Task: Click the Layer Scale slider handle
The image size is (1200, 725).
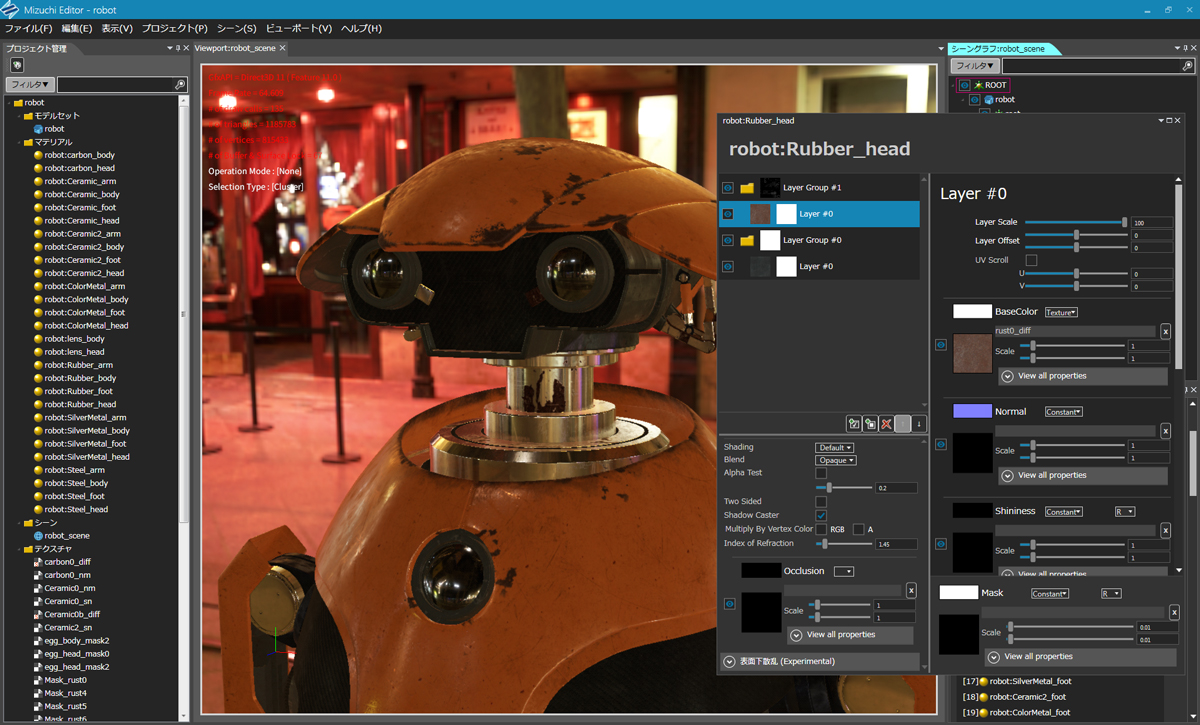Action: pos(1124,222)
